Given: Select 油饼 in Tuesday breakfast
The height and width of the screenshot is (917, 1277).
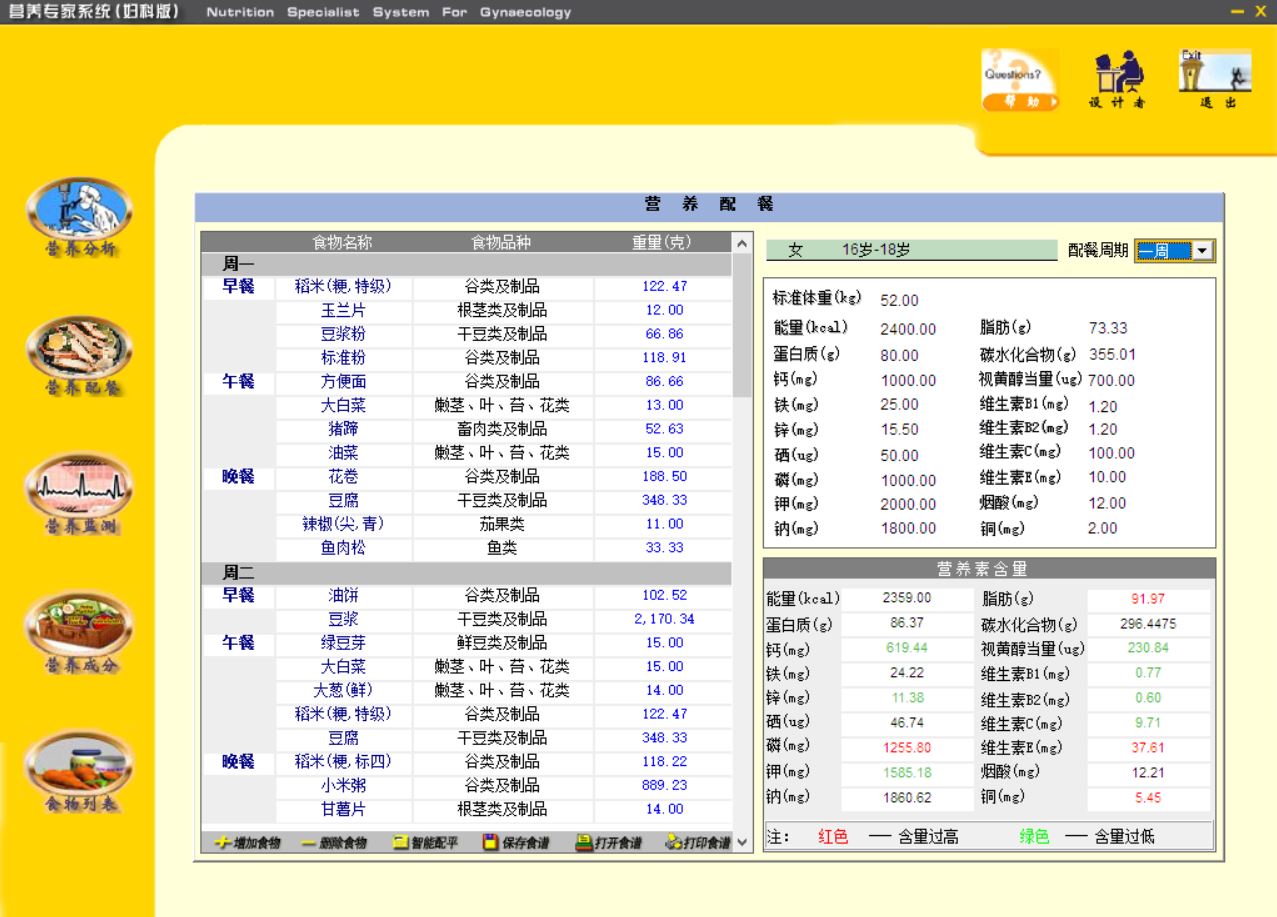Looking at the screenshot, I should pos(343,595).
